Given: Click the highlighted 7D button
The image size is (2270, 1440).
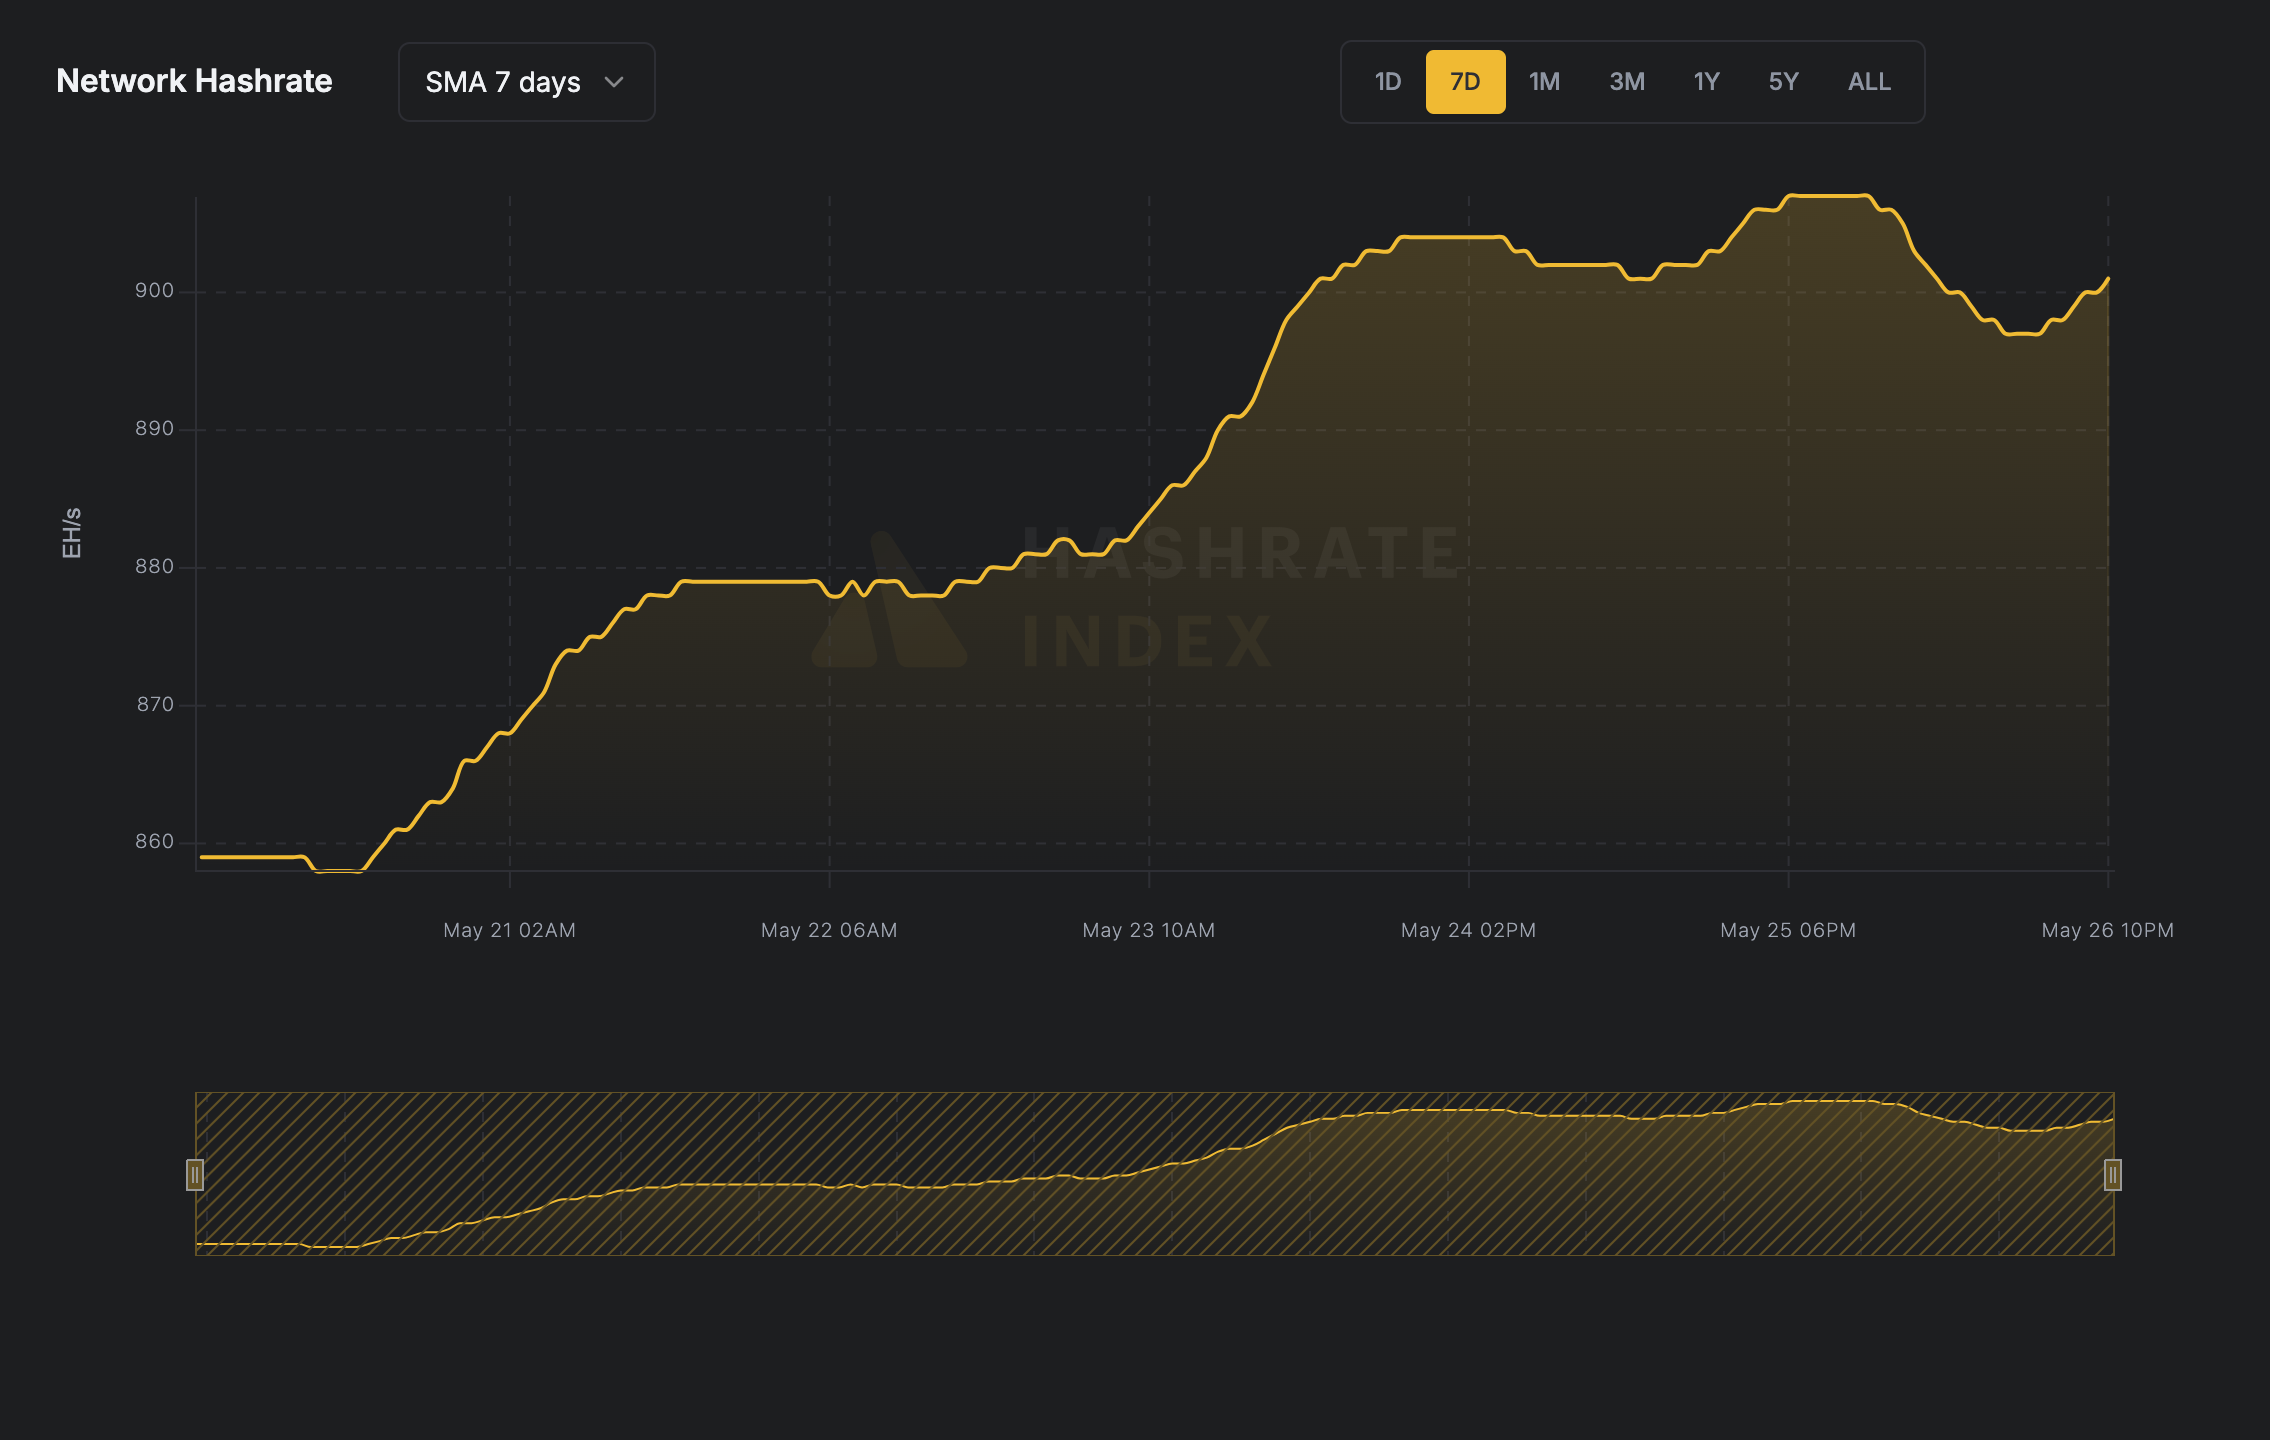Looking at the screenshot, I should (x=1465, y=82).
